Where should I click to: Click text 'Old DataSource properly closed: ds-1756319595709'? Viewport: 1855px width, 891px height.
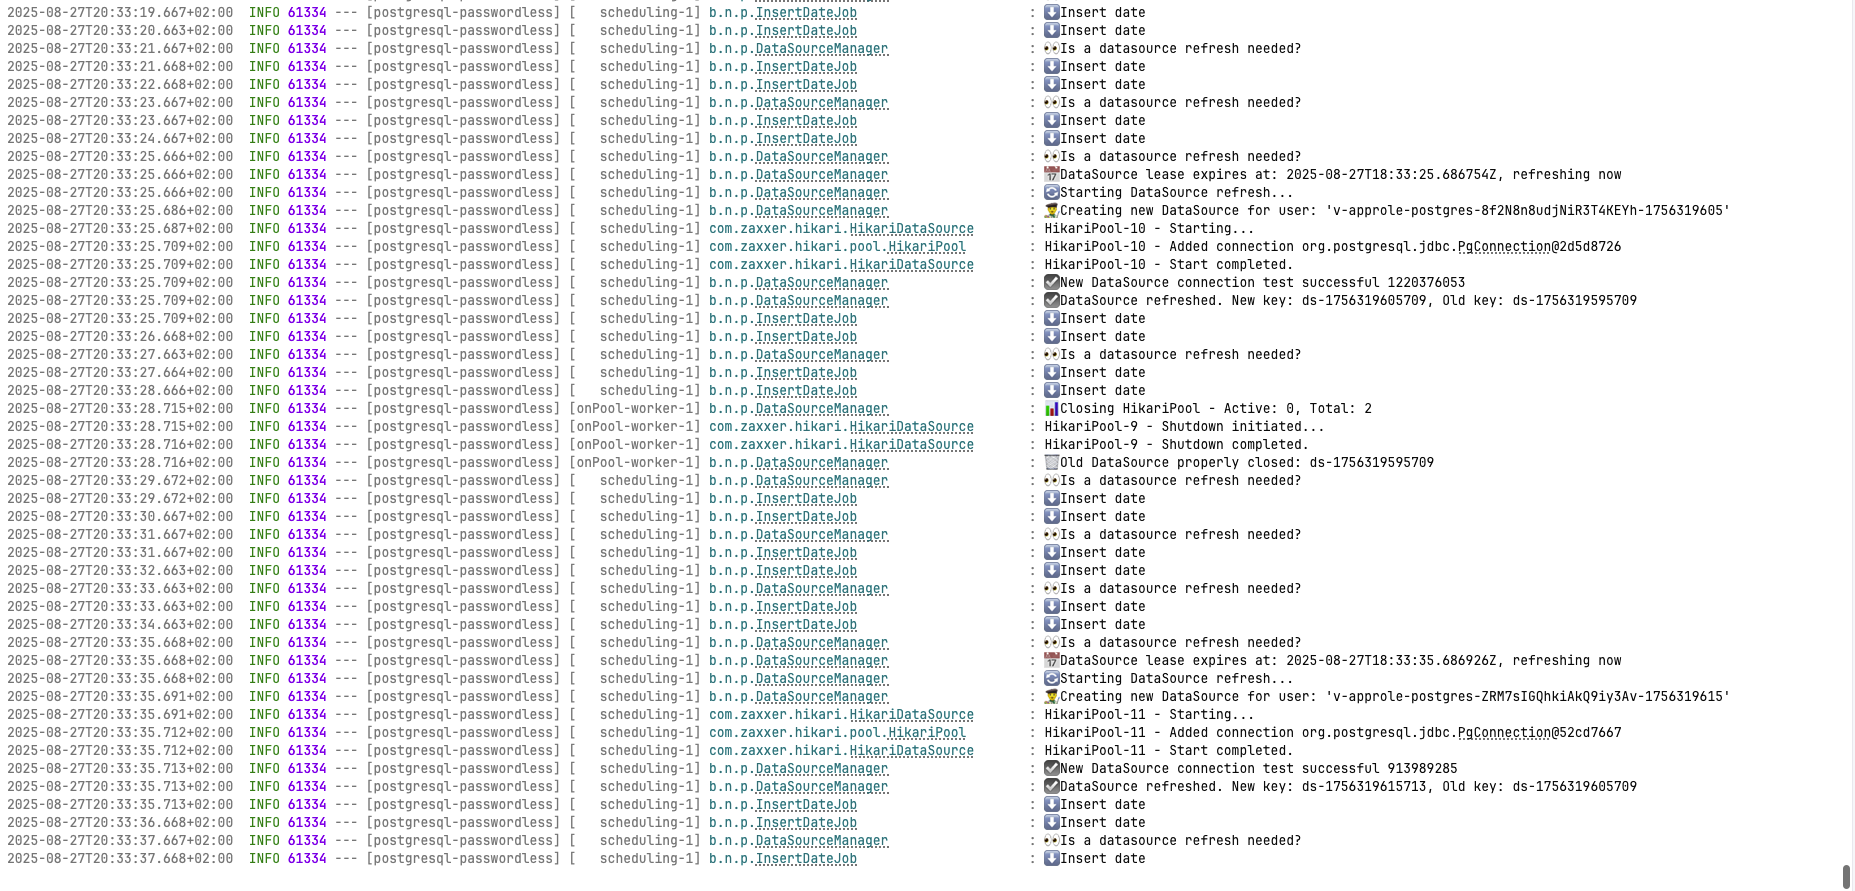1247,462
